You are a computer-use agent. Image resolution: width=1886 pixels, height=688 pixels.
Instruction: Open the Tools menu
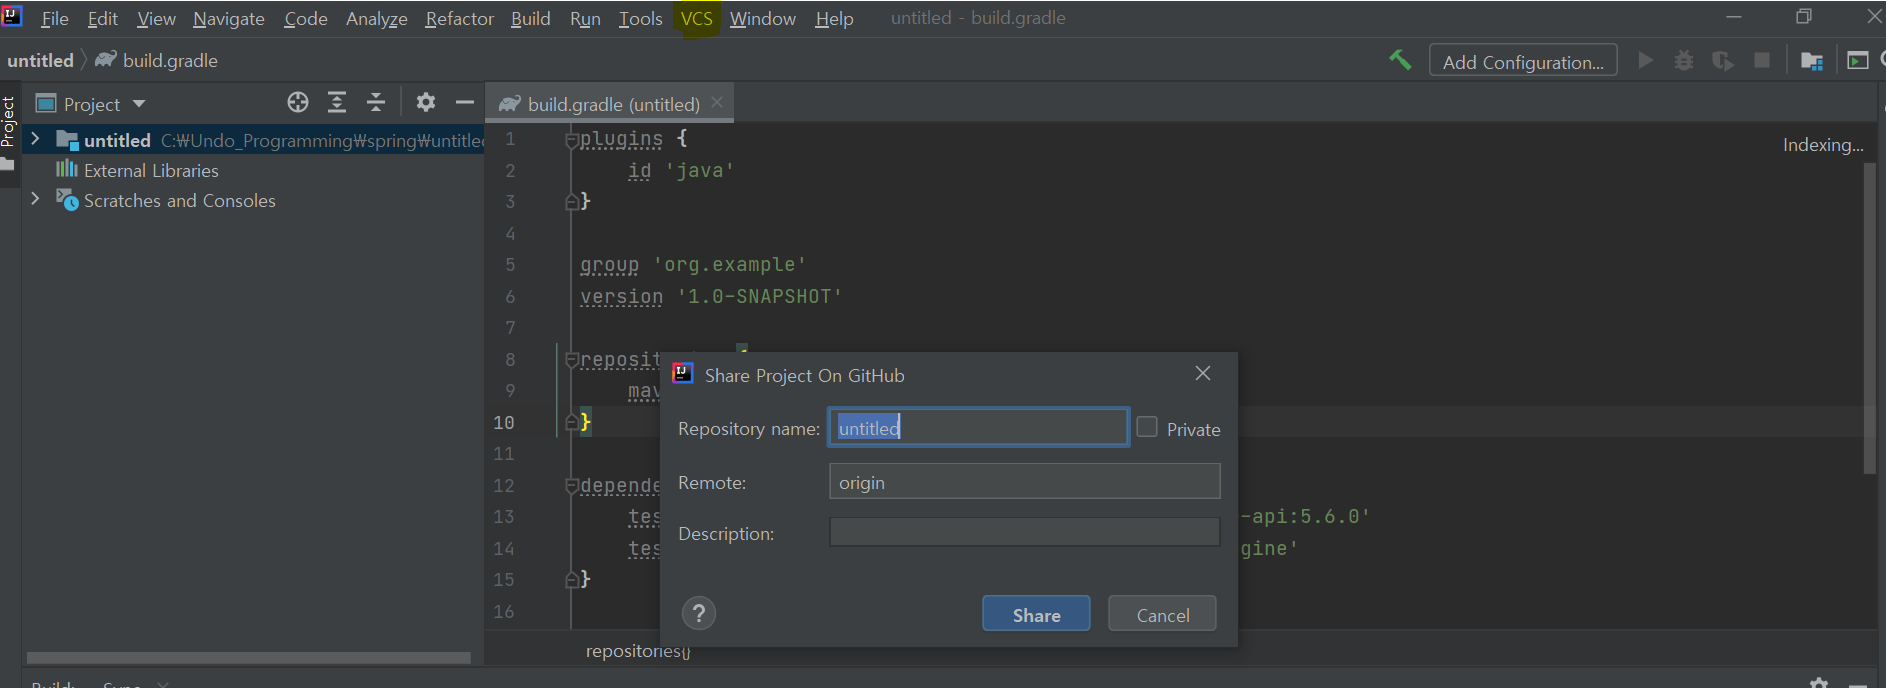click(641, 19)
